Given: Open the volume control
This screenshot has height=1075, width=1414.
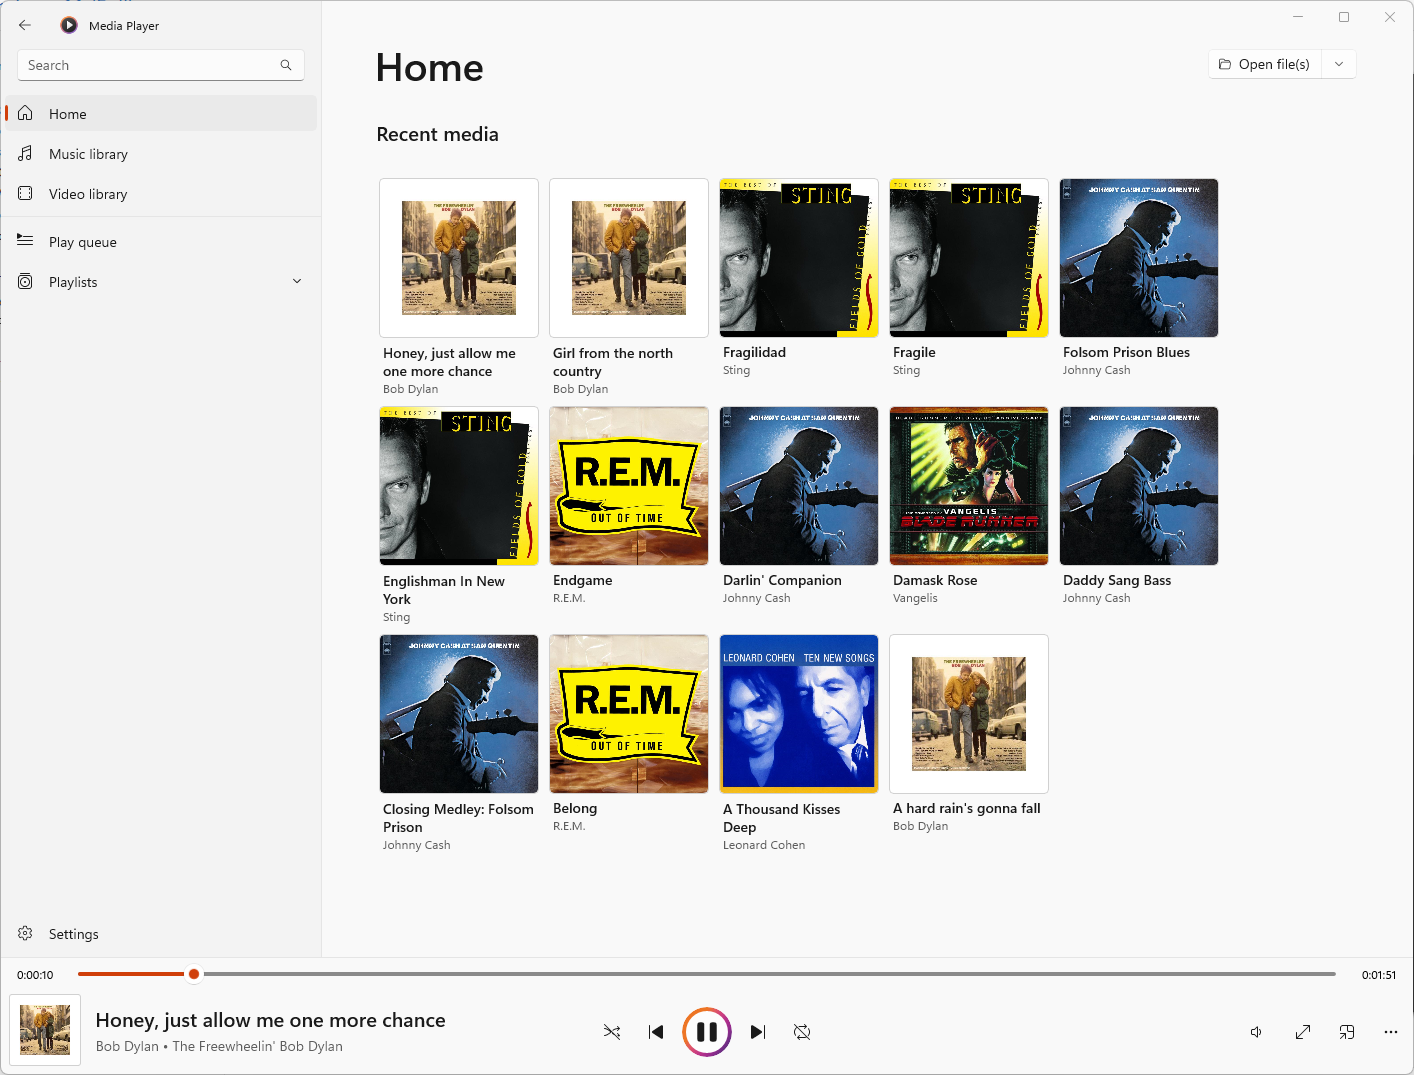Looking at the screenshot, I should 1257,1032.
